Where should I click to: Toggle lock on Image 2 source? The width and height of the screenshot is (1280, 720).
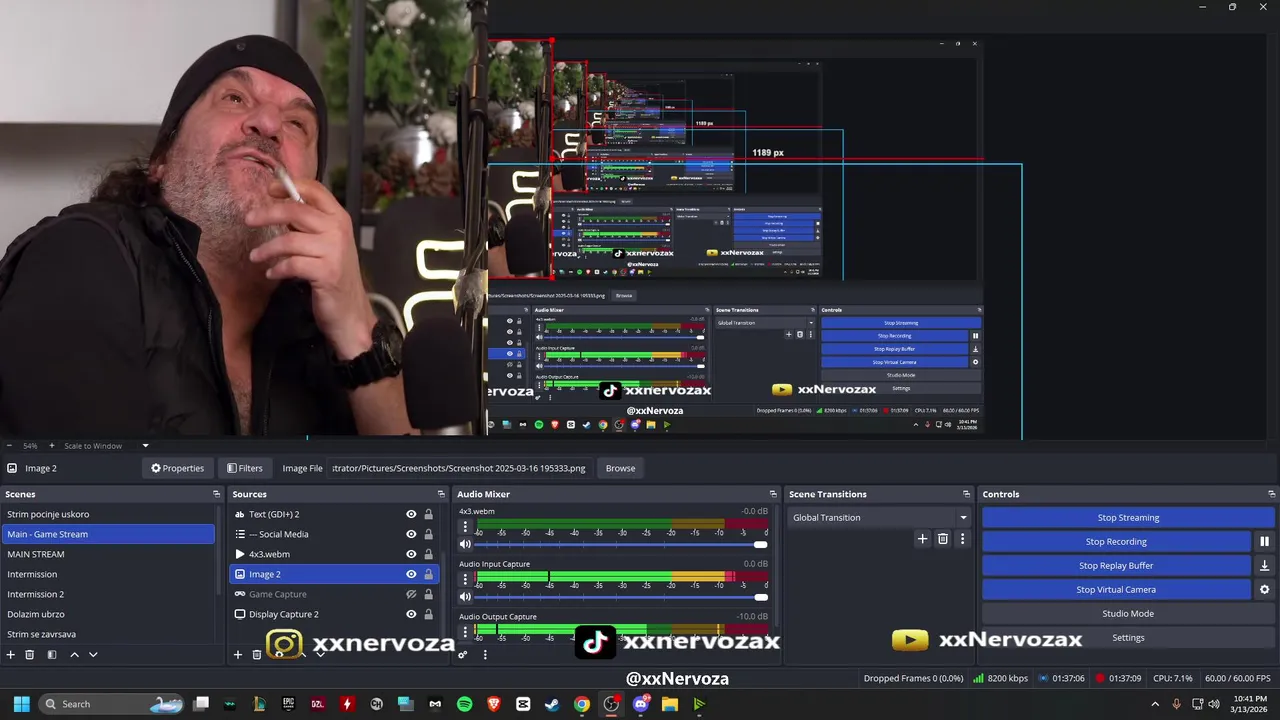point(428,574)
